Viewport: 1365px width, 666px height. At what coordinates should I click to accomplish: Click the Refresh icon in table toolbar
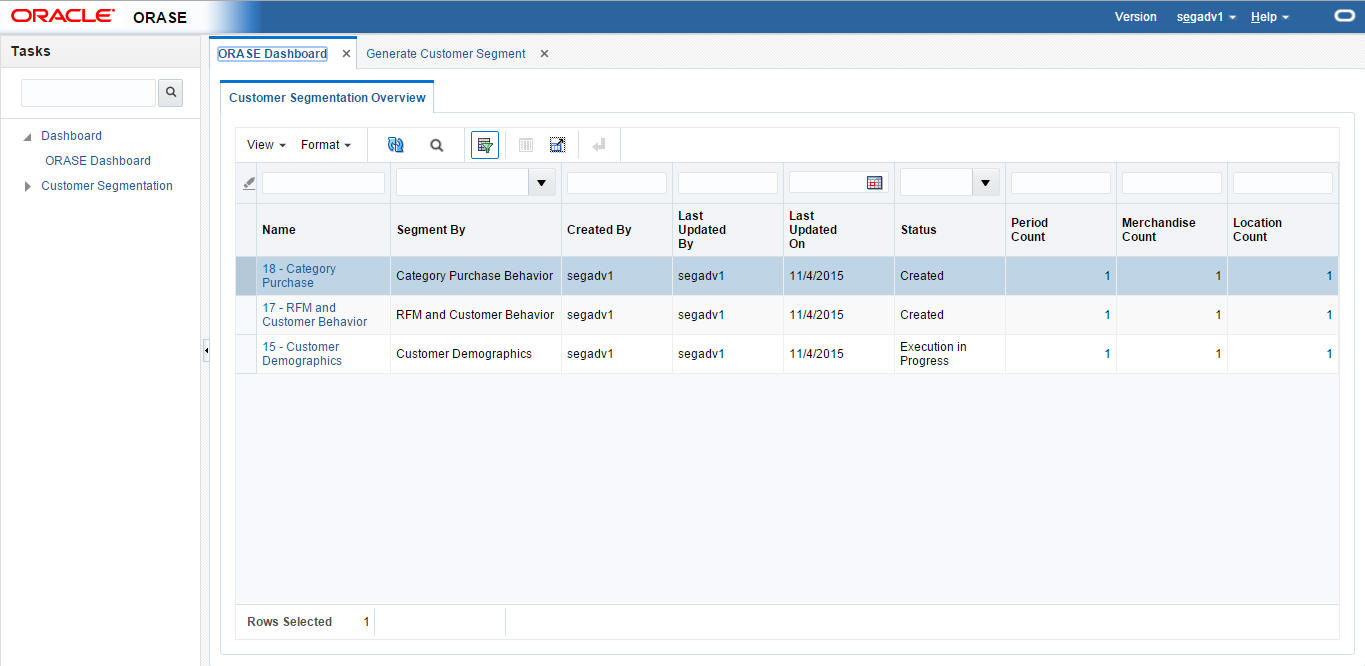pyautogui.click(x=396, y=145)
